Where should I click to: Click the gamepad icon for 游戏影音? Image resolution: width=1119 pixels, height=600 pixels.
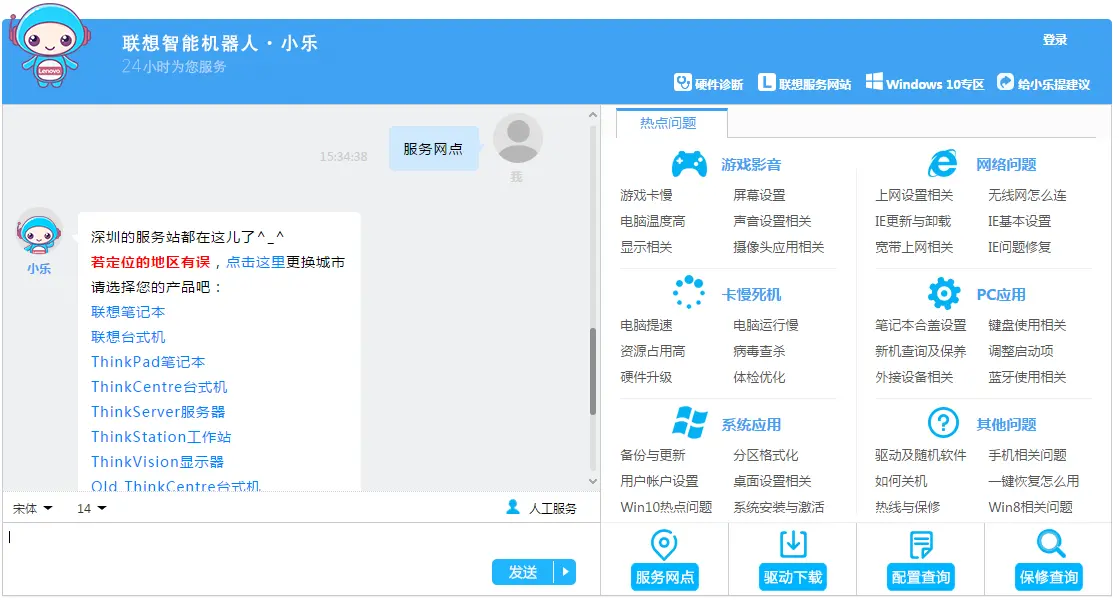point(689,164)
